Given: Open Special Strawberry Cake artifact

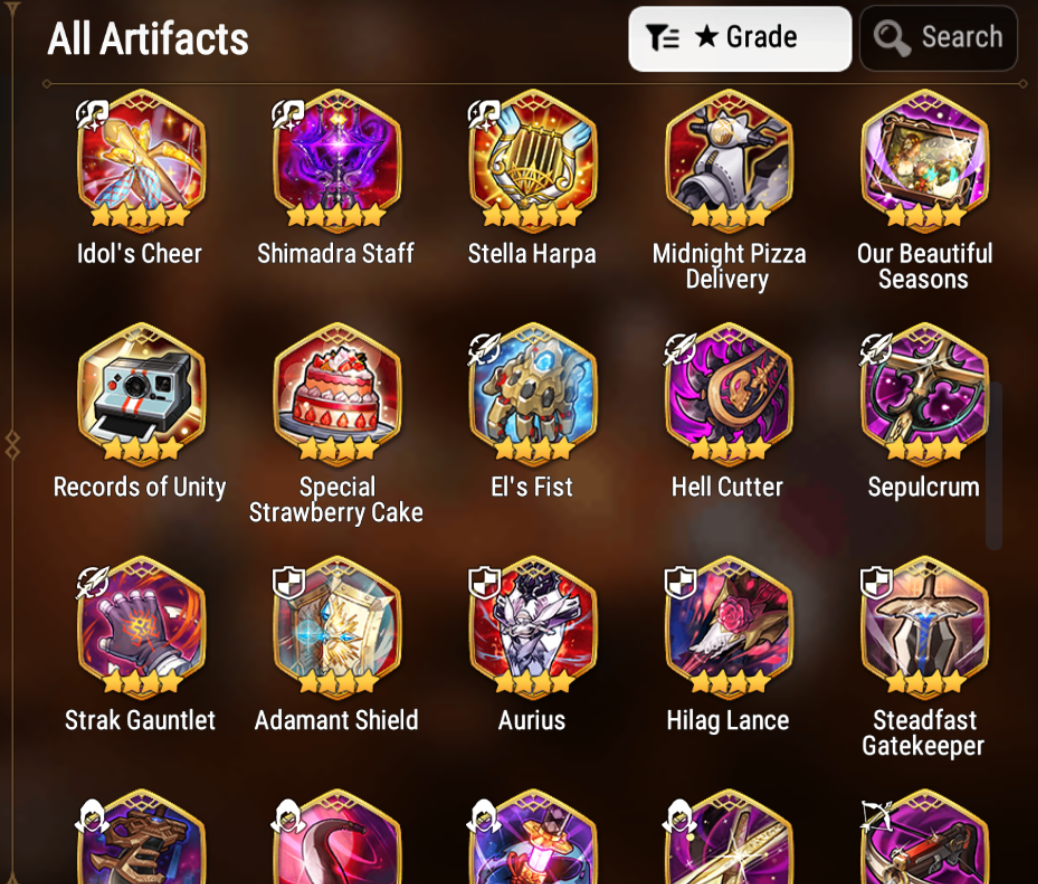Looking at the screenshot, I should coord(337,394).
